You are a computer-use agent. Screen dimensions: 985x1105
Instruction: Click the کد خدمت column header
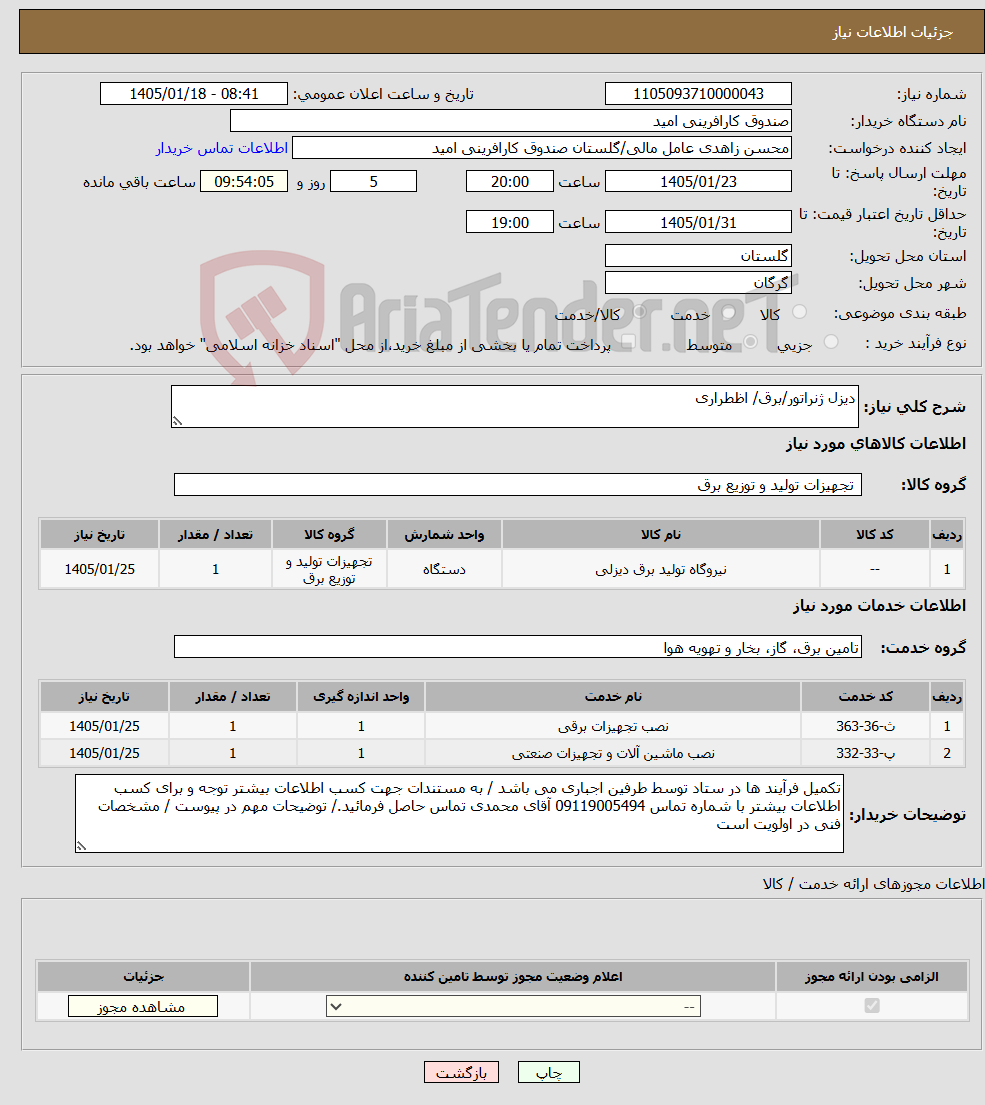tap(865, 696)
